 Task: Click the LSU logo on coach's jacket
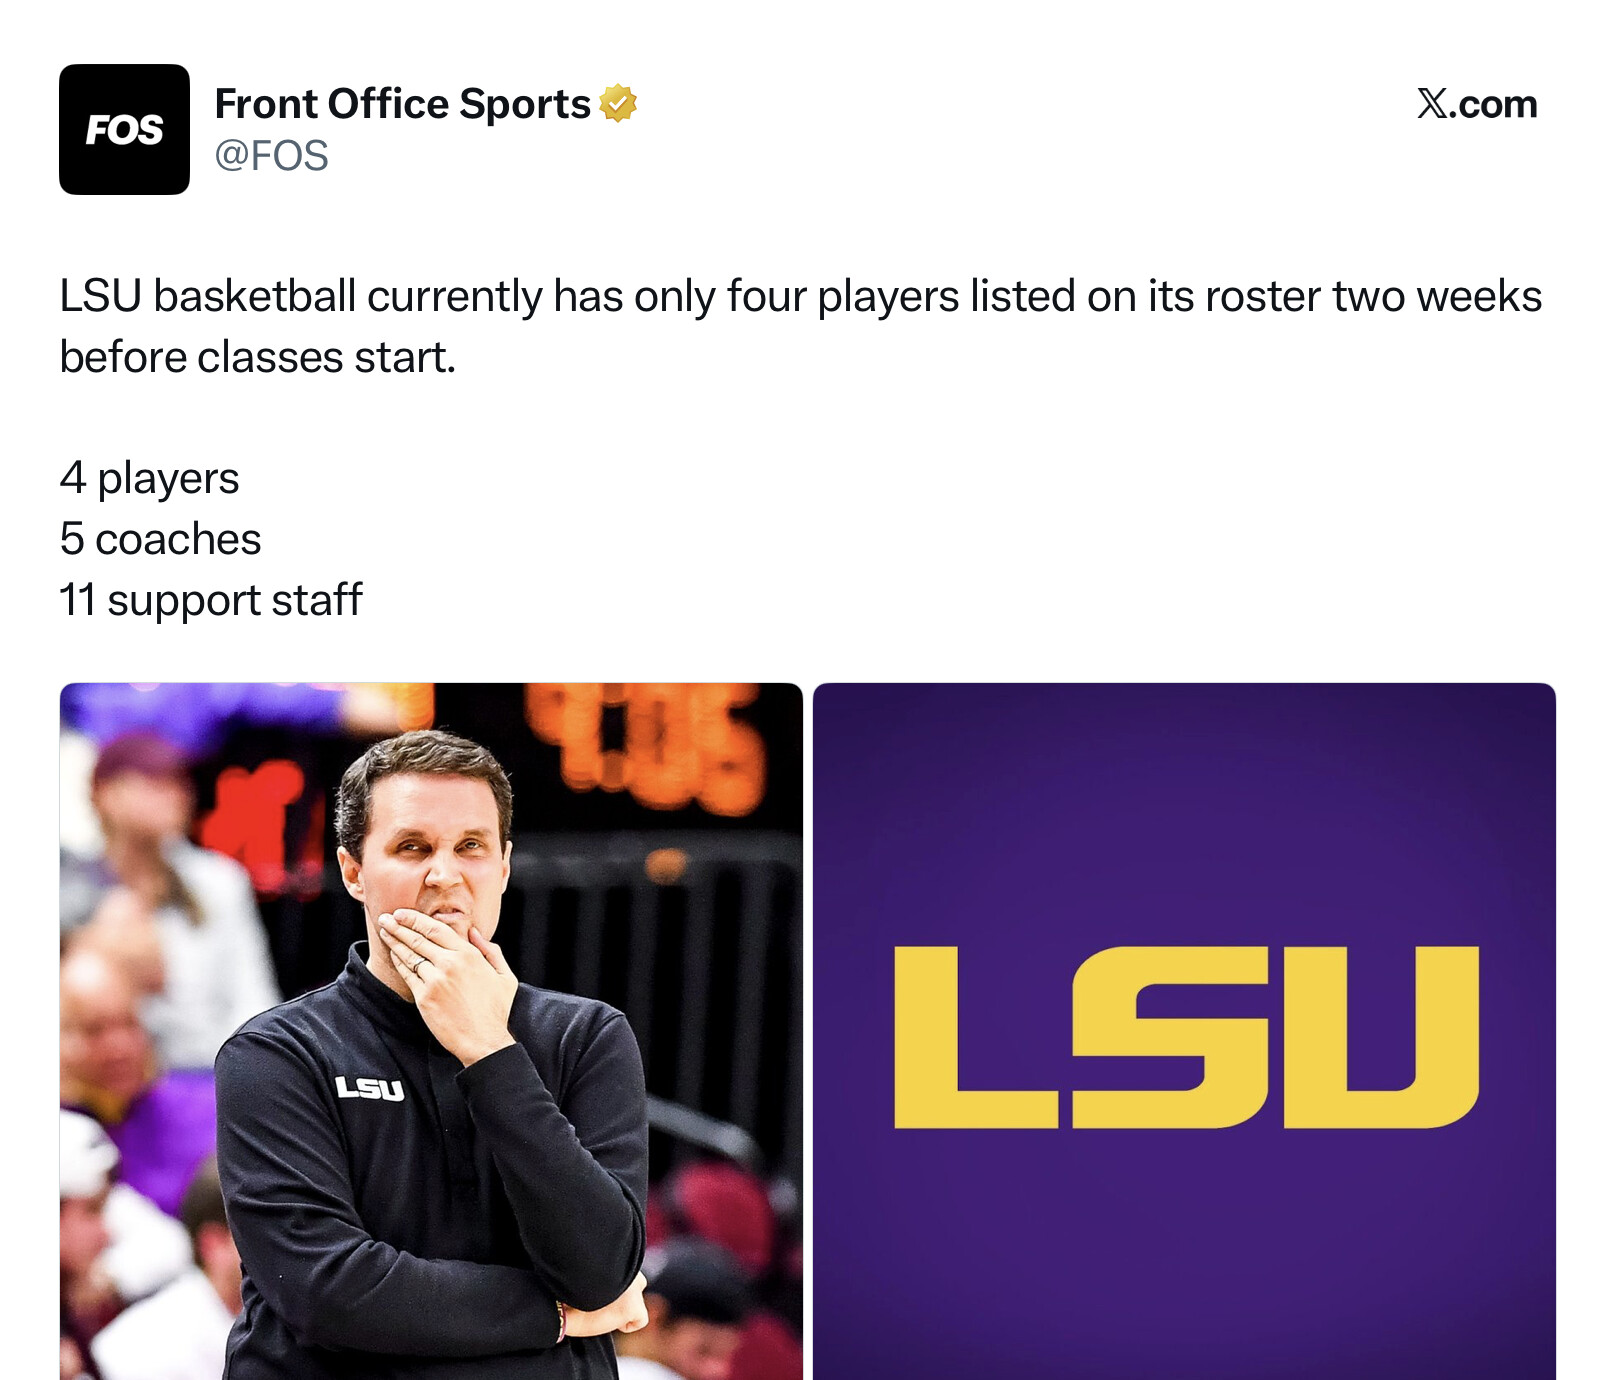[x=369, y=1088]
